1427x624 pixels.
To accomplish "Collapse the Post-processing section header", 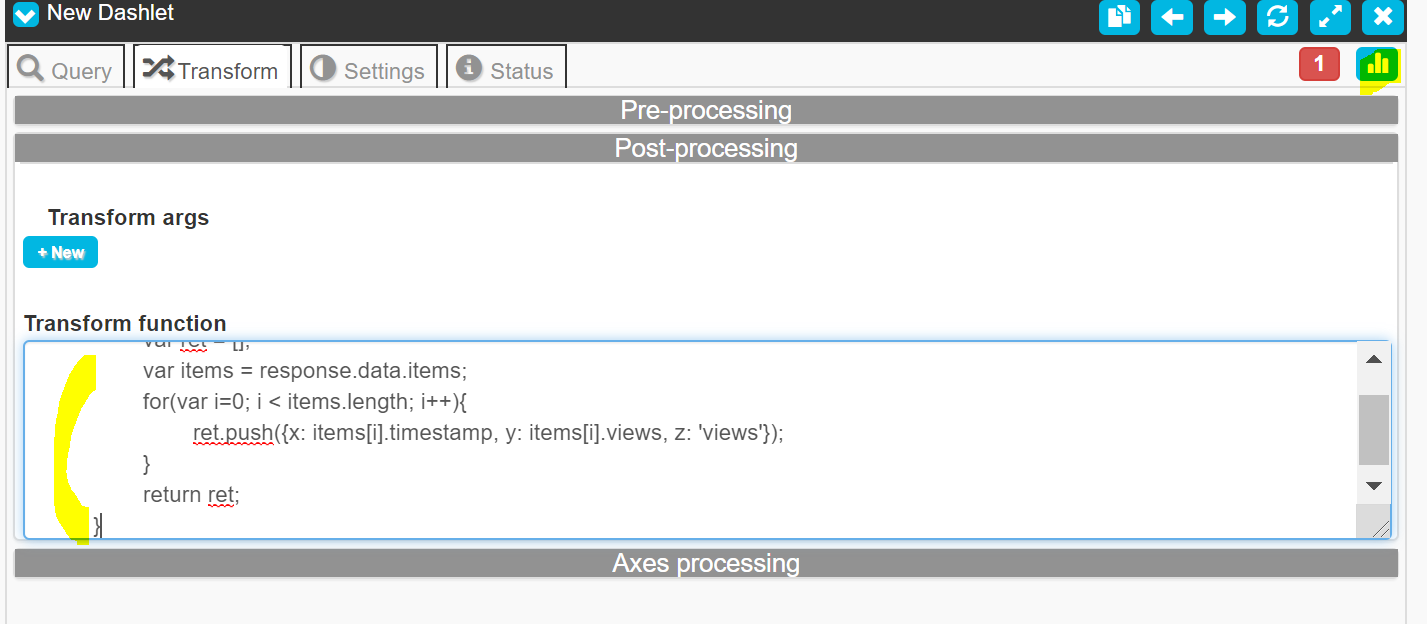I will [x=706, y=148].
